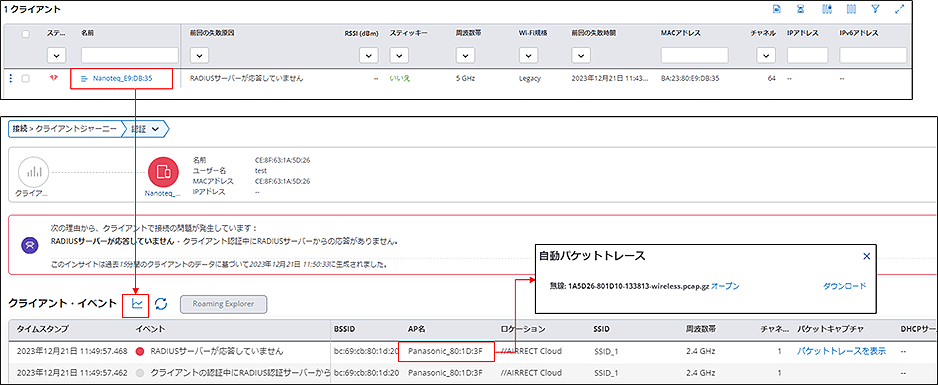Click the オープン link in packet trace popup
938x385 pixels.
click(x=726, y=286)
